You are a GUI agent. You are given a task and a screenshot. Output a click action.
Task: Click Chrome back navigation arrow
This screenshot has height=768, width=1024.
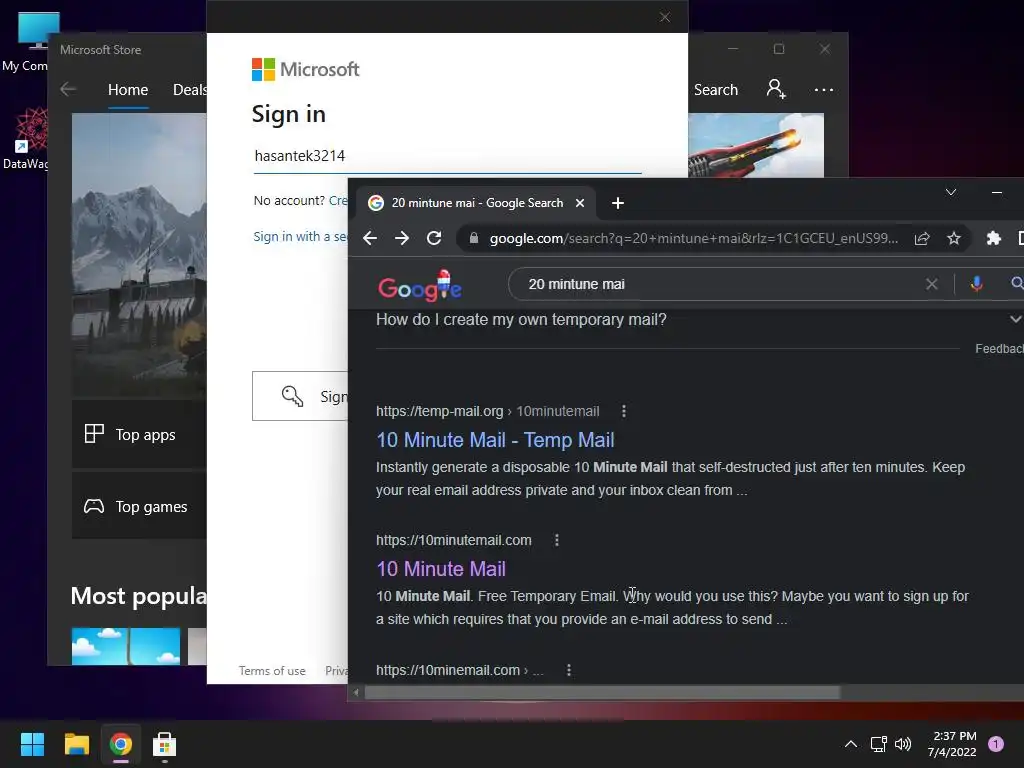tap(370, 238)
